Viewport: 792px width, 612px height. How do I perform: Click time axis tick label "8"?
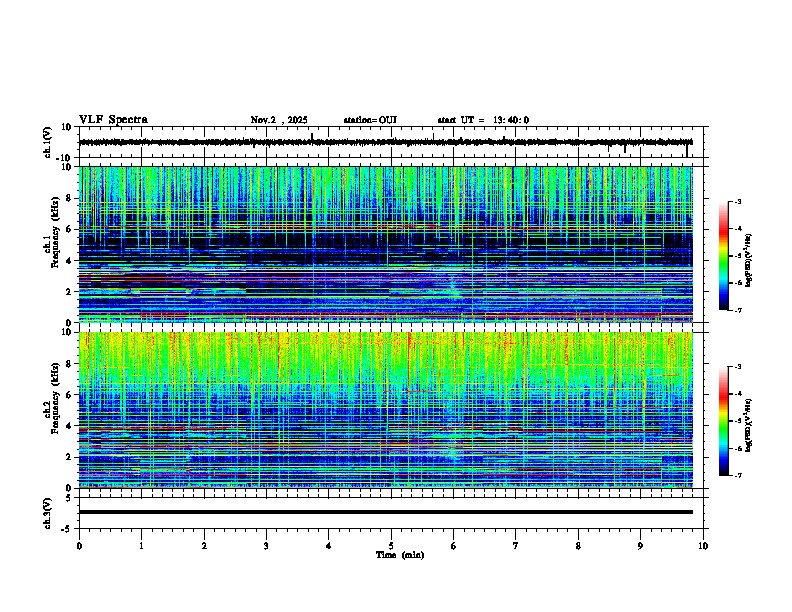click(578, 546)
